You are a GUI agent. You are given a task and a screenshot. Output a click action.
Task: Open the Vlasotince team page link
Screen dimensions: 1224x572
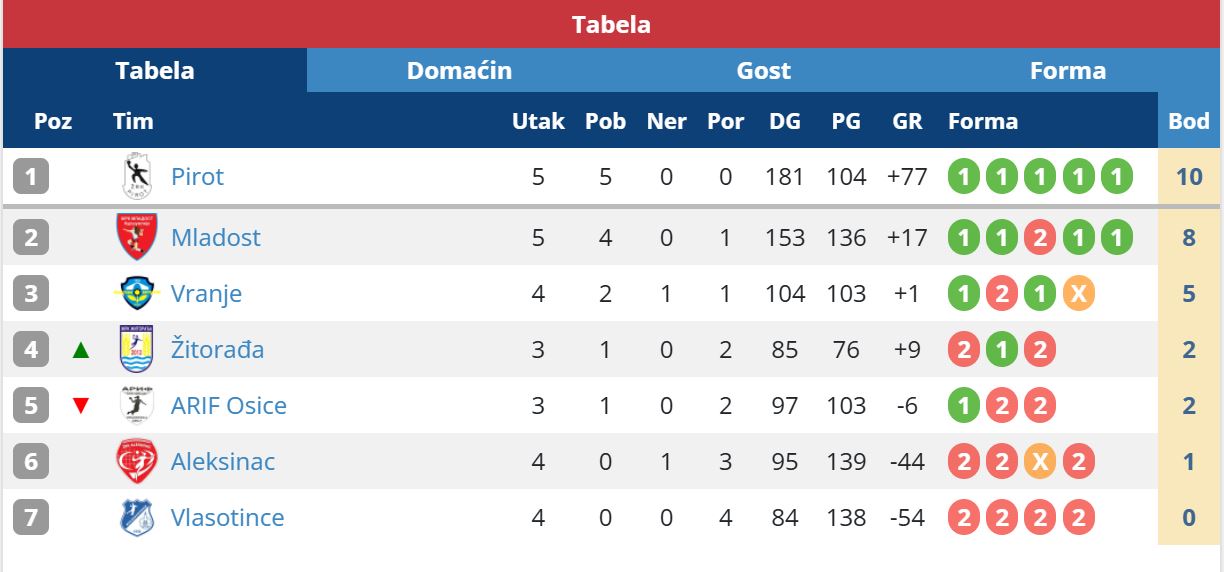point(227,517)
